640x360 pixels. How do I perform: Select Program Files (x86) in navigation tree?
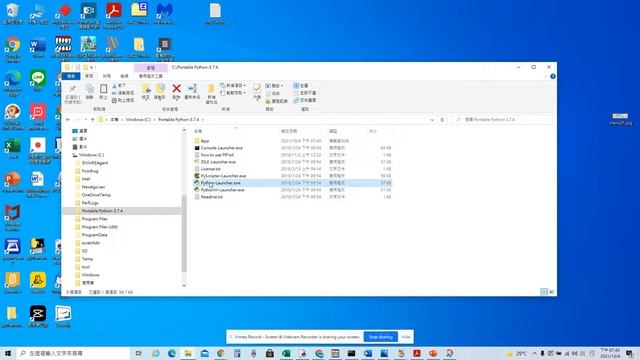(x=100, y=227)
